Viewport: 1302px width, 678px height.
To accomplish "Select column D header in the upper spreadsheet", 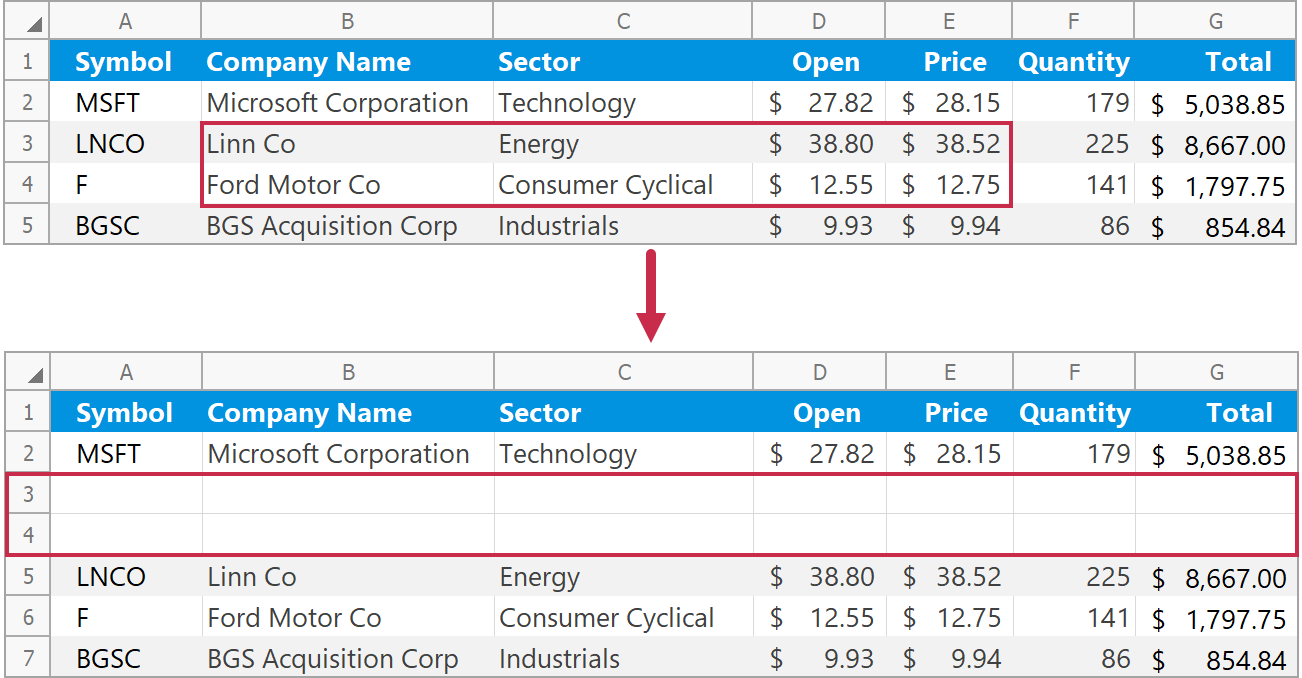I will 819,21.
